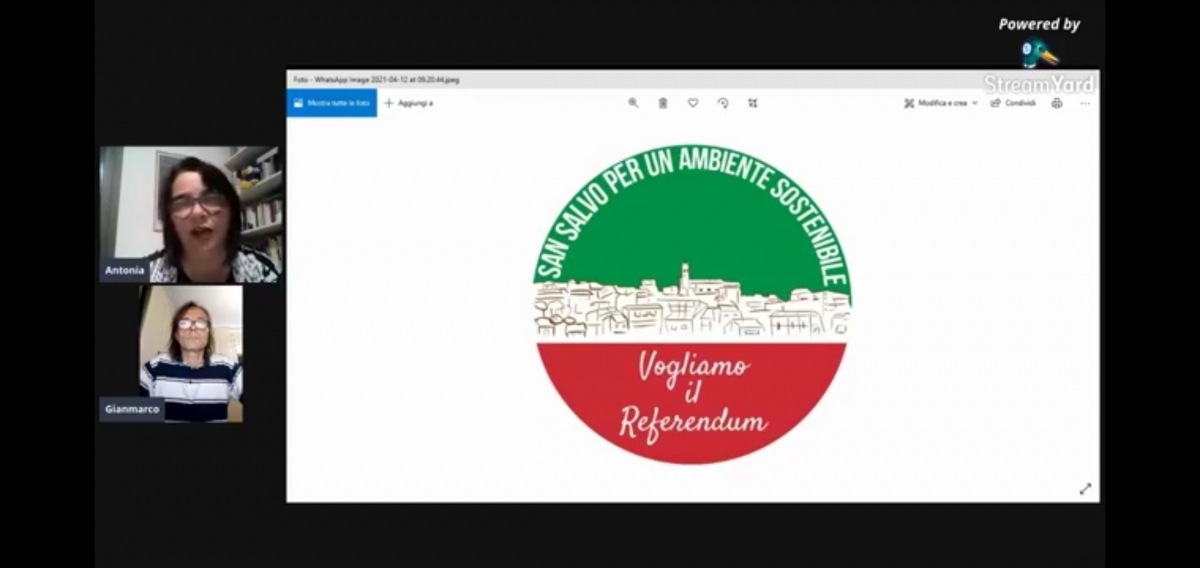Click the zoom magnifier icon

click(633, 103)
